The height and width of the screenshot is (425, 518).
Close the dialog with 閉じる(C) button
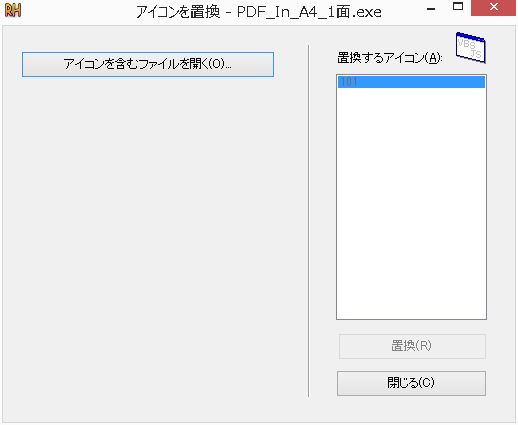[411, 383]
